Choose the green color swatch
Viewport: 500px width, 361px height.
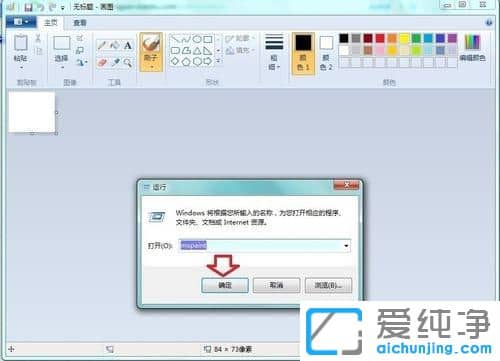click(x=416, y=38)
